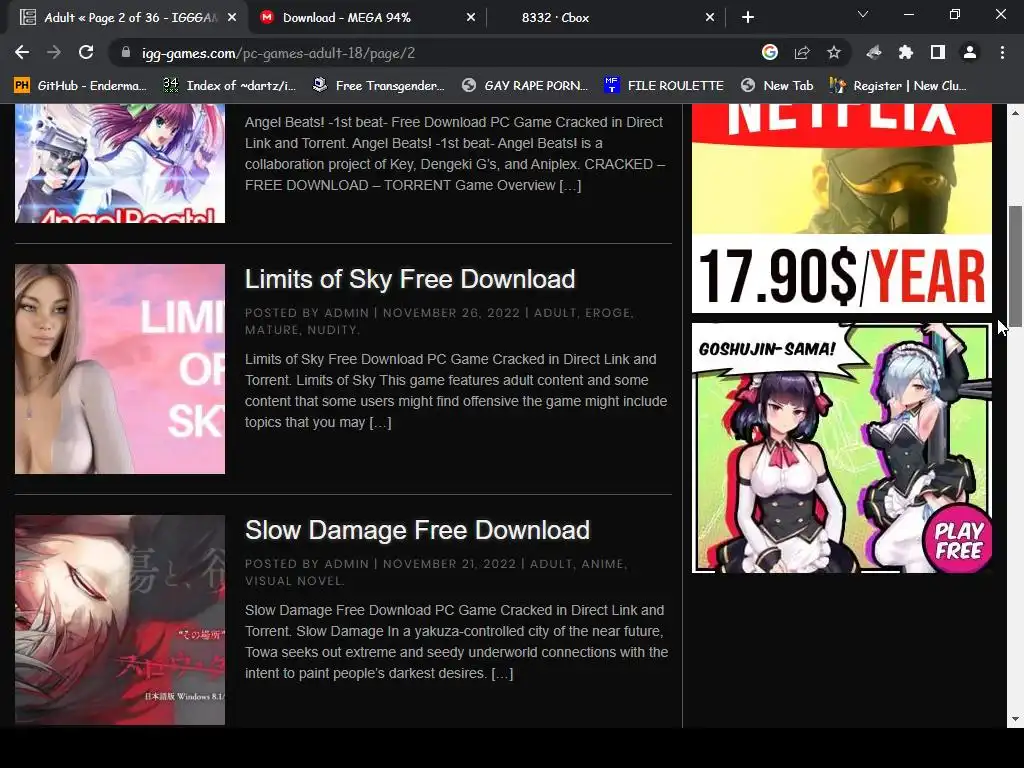Viewport: 1024px width, 768px height.
Task: Open ADULT category under Slow Damage
Action: (551, 564)
